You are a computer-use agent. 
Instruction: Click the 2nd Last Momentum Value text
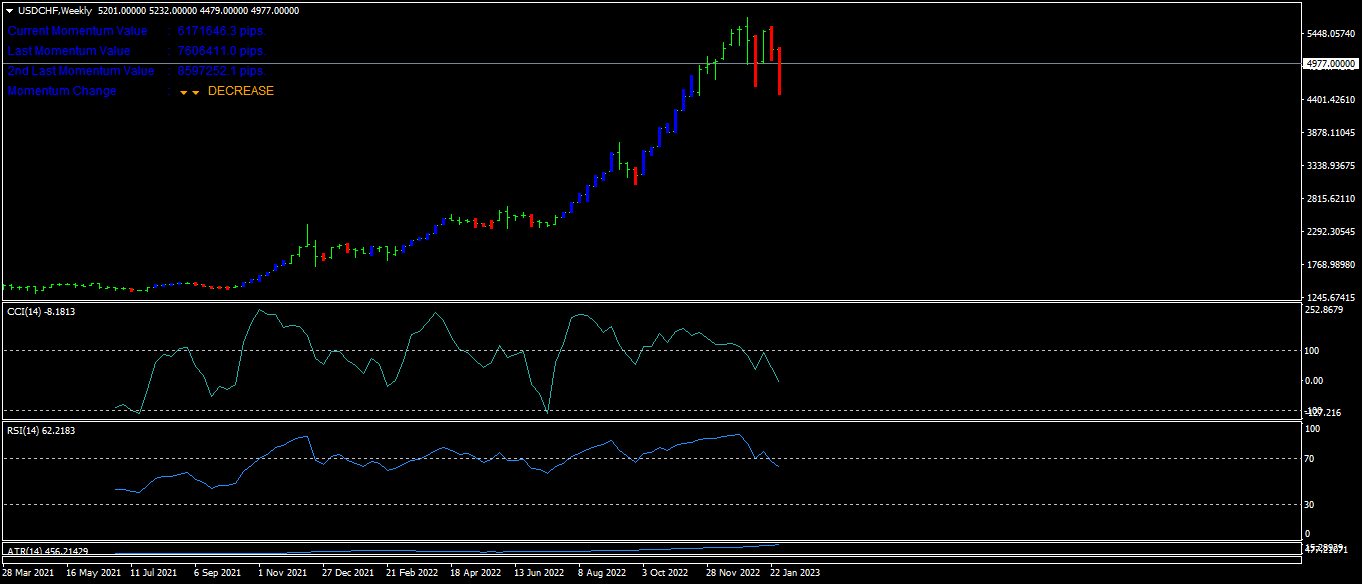tap(81, 71)
